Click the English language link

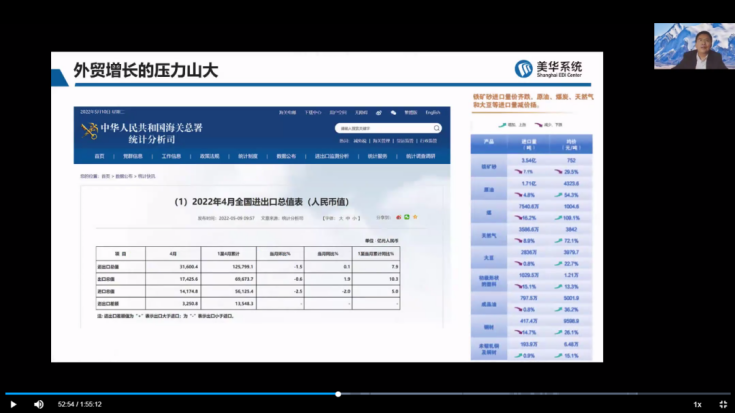point(433,113)
